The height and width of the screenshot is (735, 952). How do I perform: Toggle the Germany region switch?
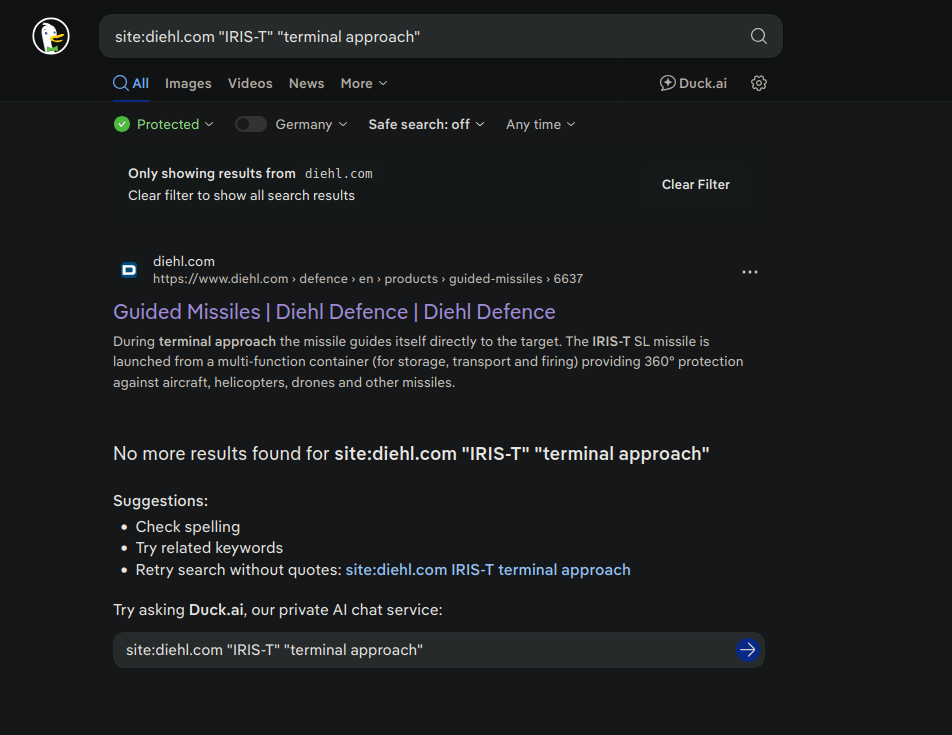(251, 124)
